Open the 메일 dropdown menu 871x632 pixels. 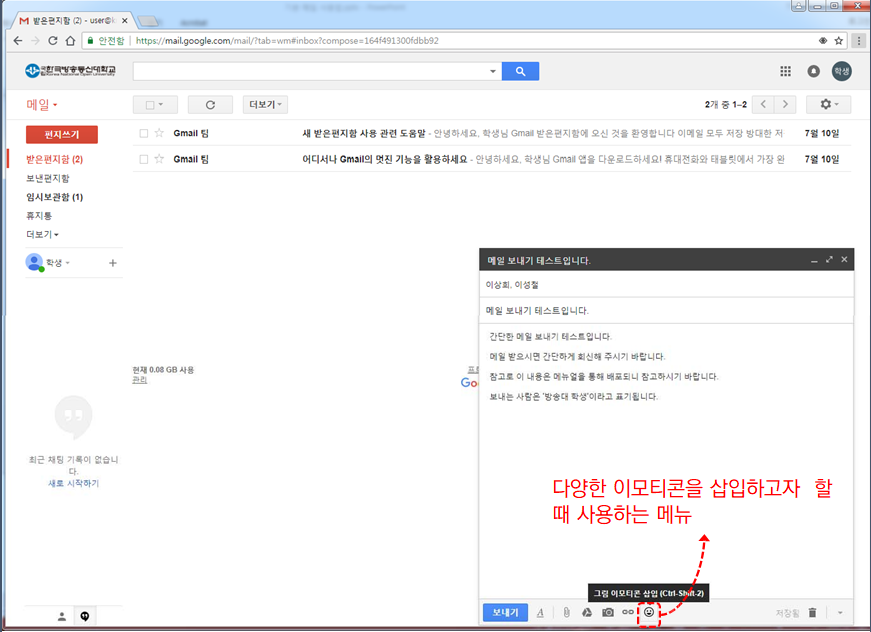pos(42,104)
